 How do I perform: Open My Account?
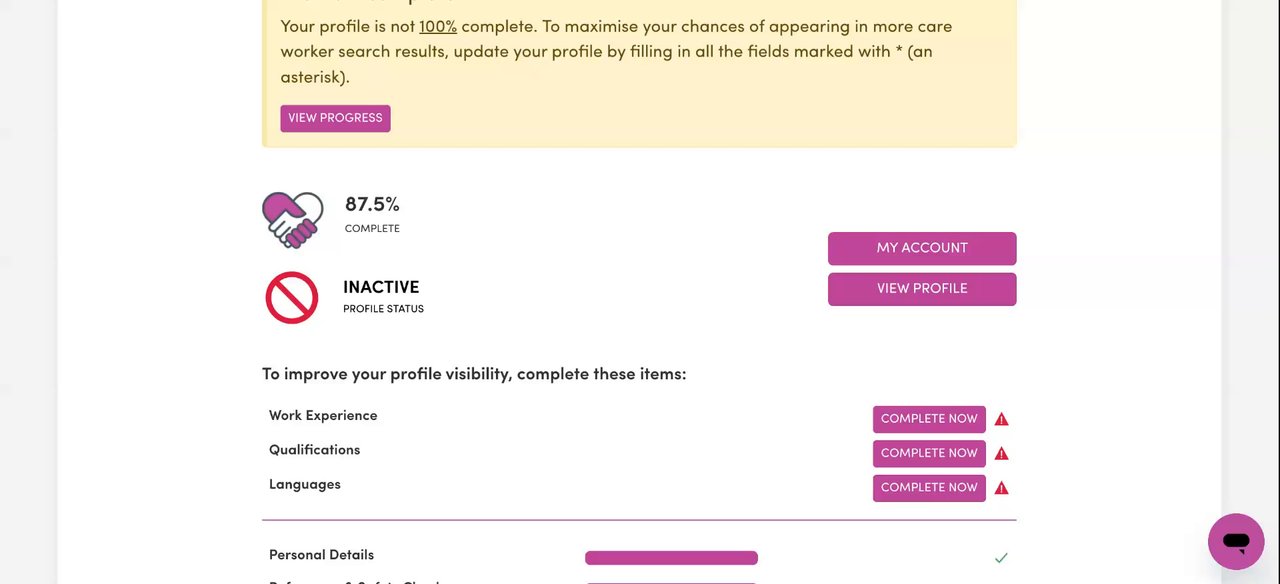point(921,248)
